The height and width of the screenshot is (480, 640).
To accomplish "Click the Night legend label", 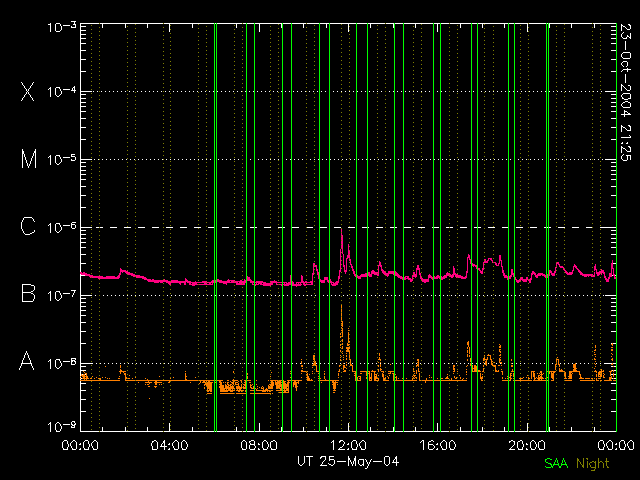I will [x=593, y=464].
